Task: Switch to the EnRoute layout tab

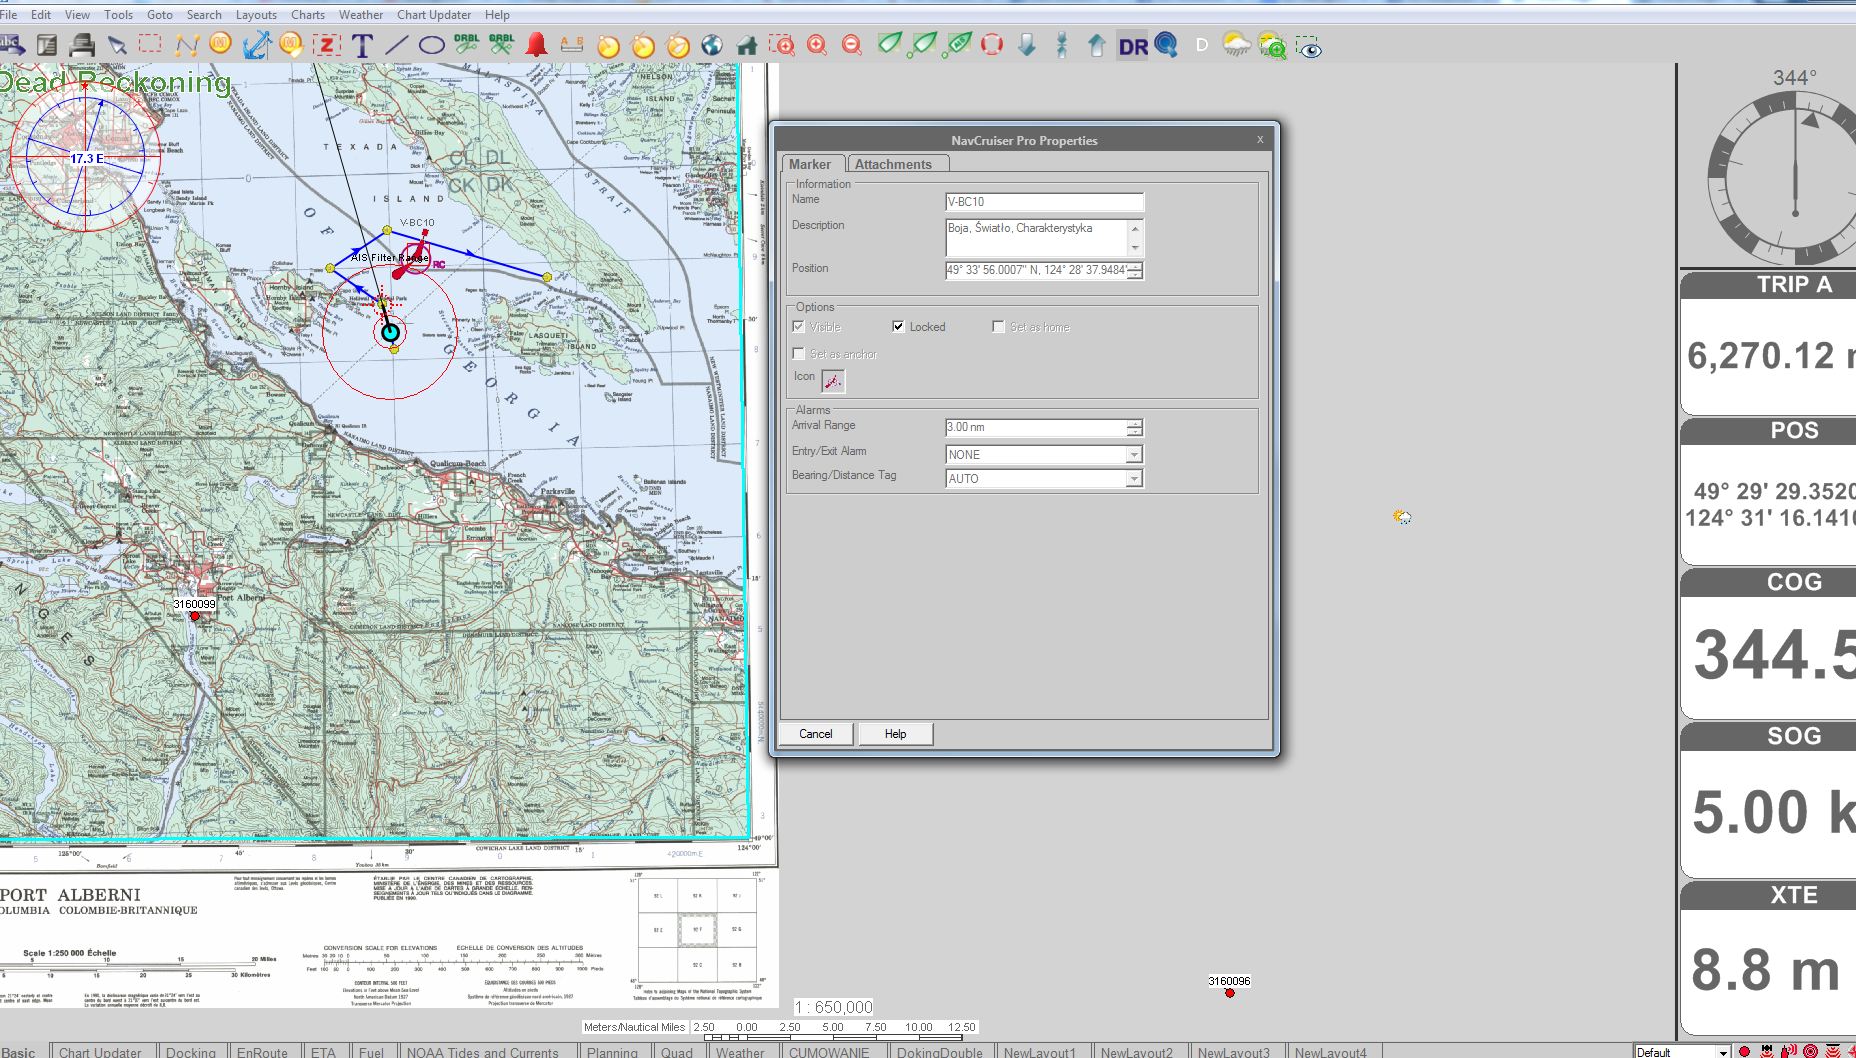Action: coord(262,1052)
